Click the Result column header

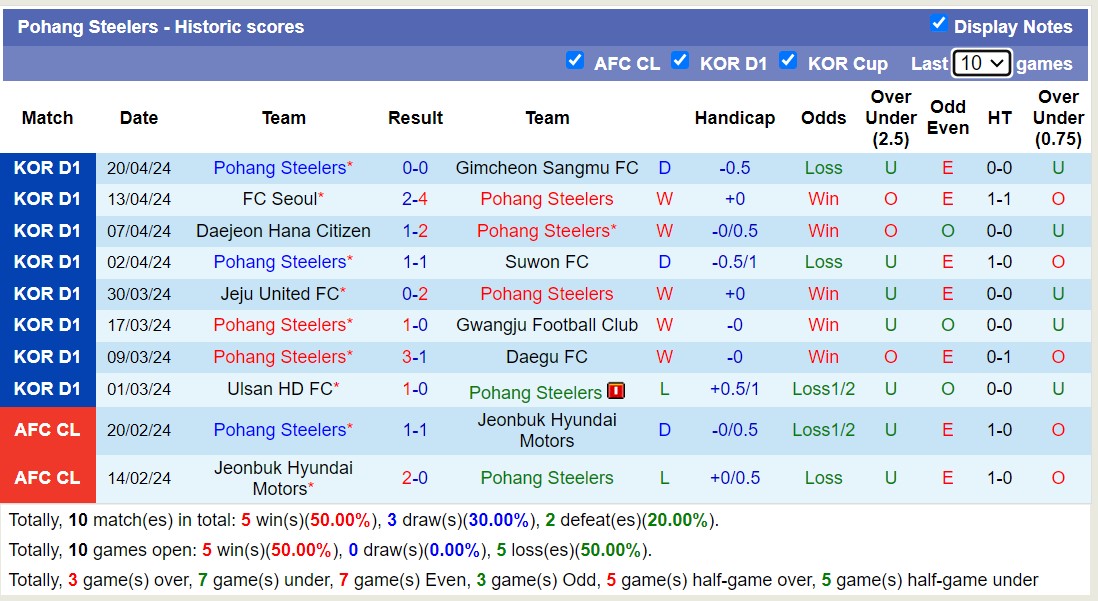[415, 117]
